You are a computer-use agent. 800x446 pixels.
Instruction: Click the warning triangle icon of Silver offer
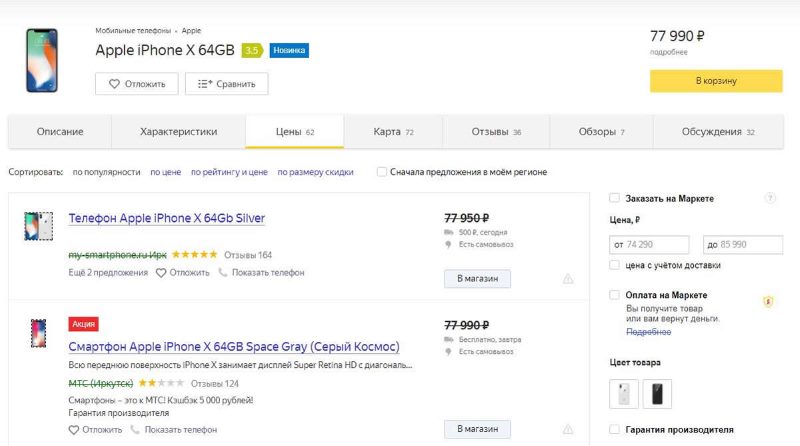pyautogui.click(x=568, y=279)
